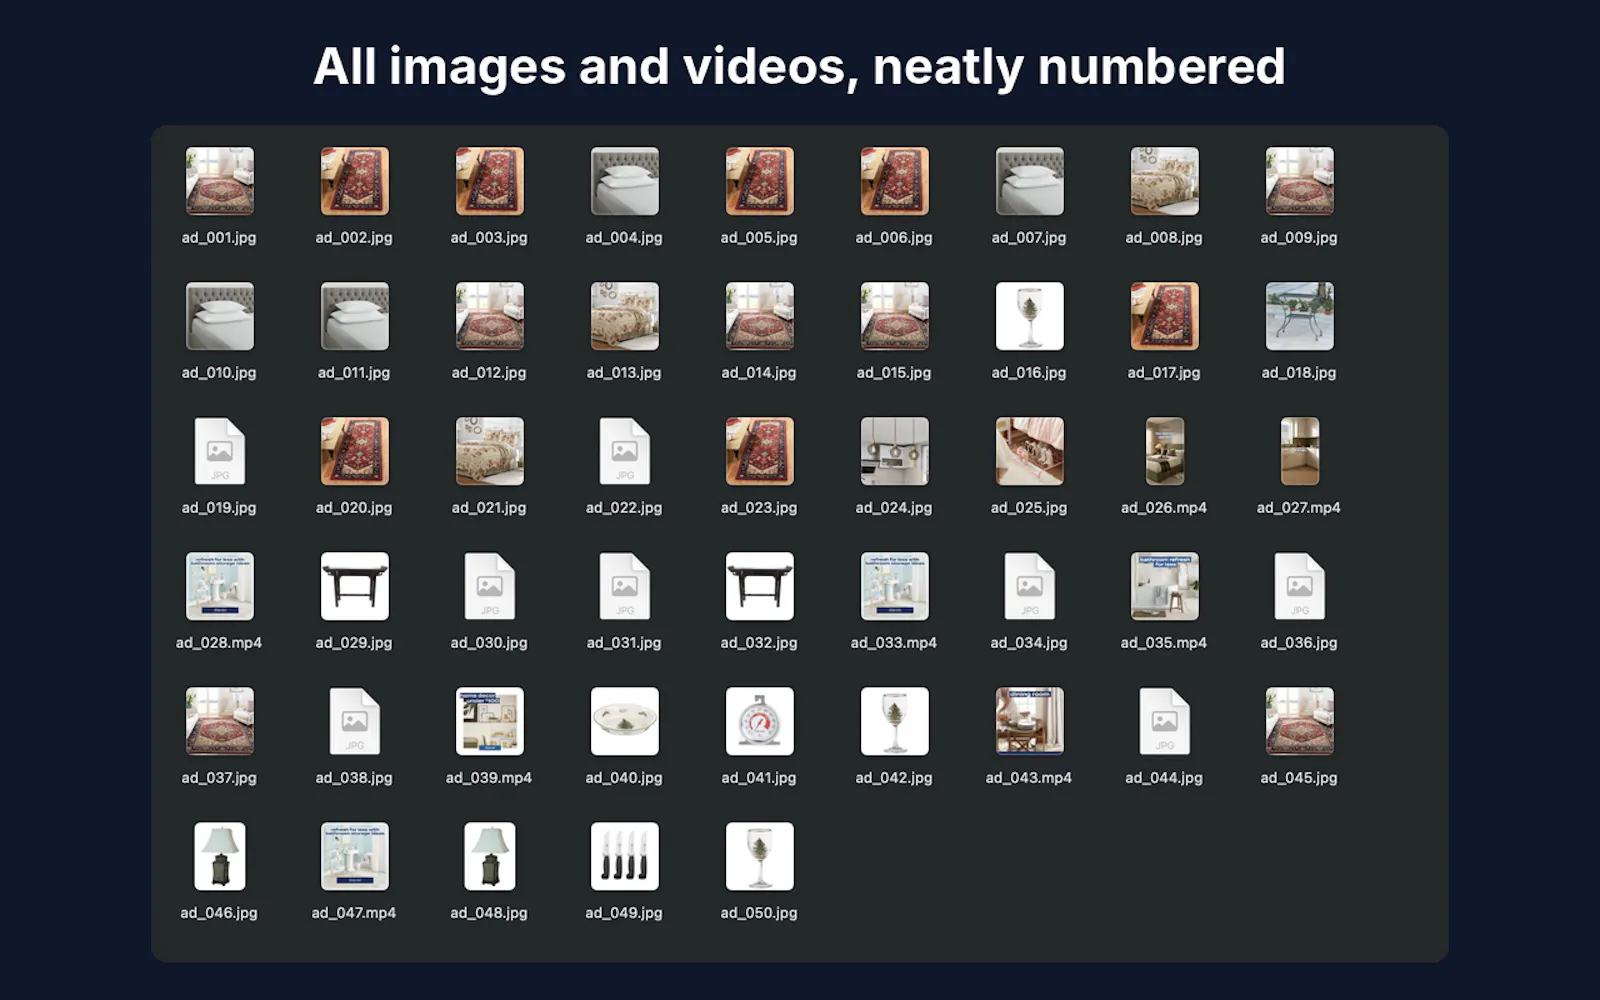Click the ad_016.jpg wine glass icon

pyautogui.click(x=1029, y=316)
